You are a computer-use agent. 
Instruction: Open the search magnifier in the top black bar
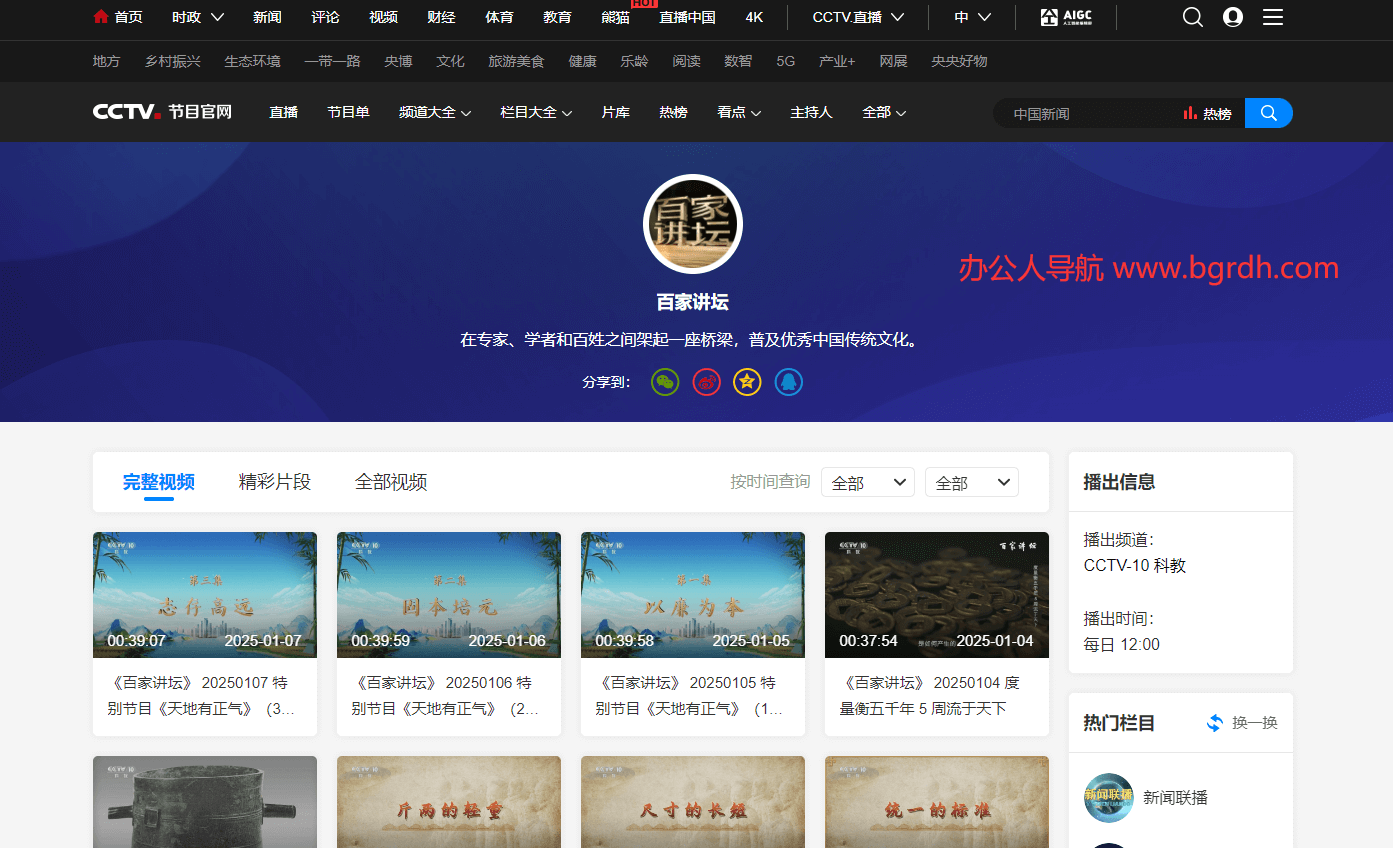[x=1192, y=17]
